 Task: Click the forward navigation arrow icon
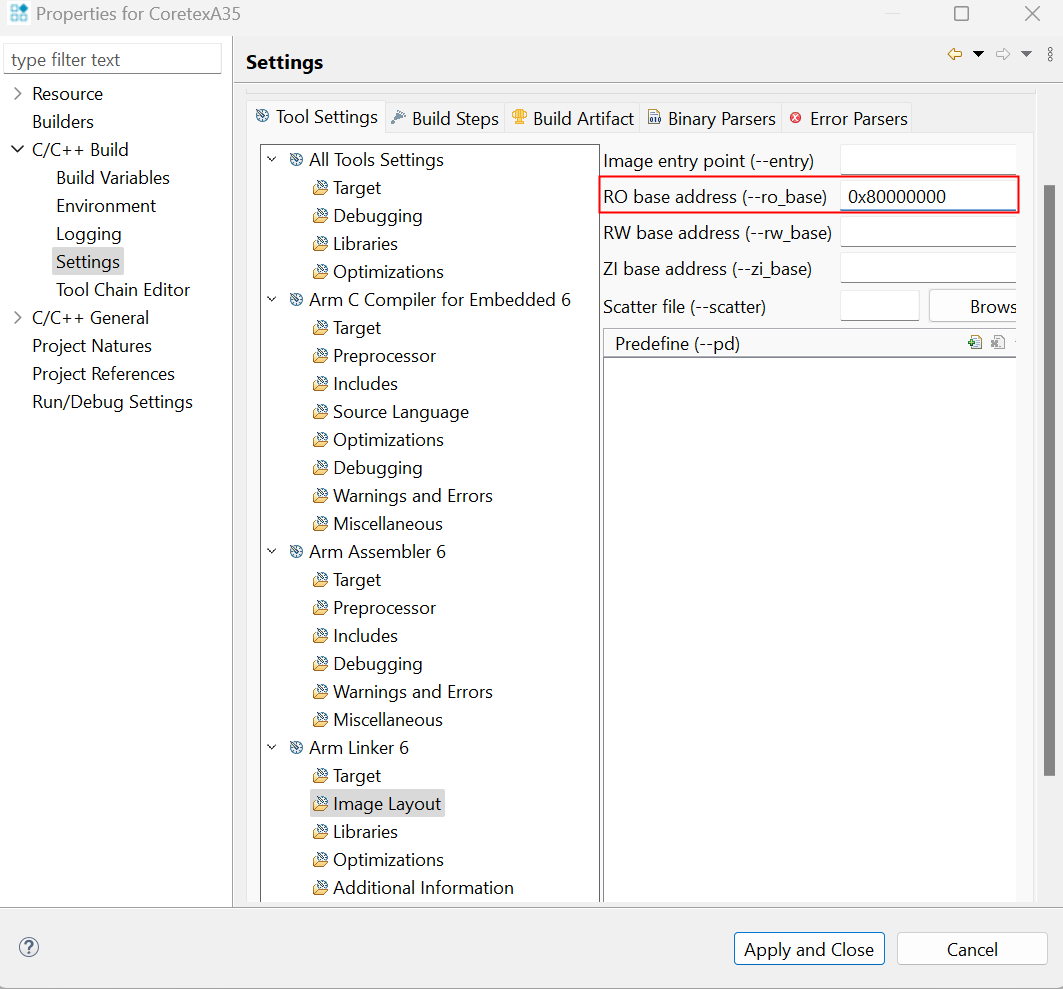[x=1003, y=54]
